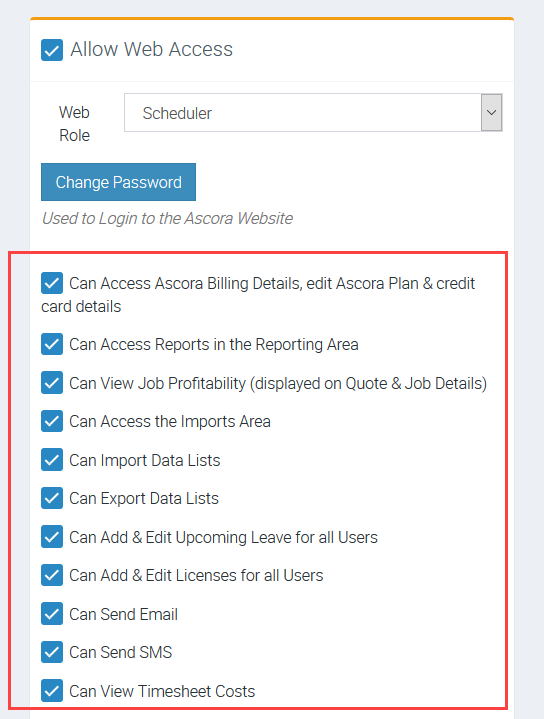Disable Can Import Data Lists permission
This screenshot has height=719, width=544.
52,459
